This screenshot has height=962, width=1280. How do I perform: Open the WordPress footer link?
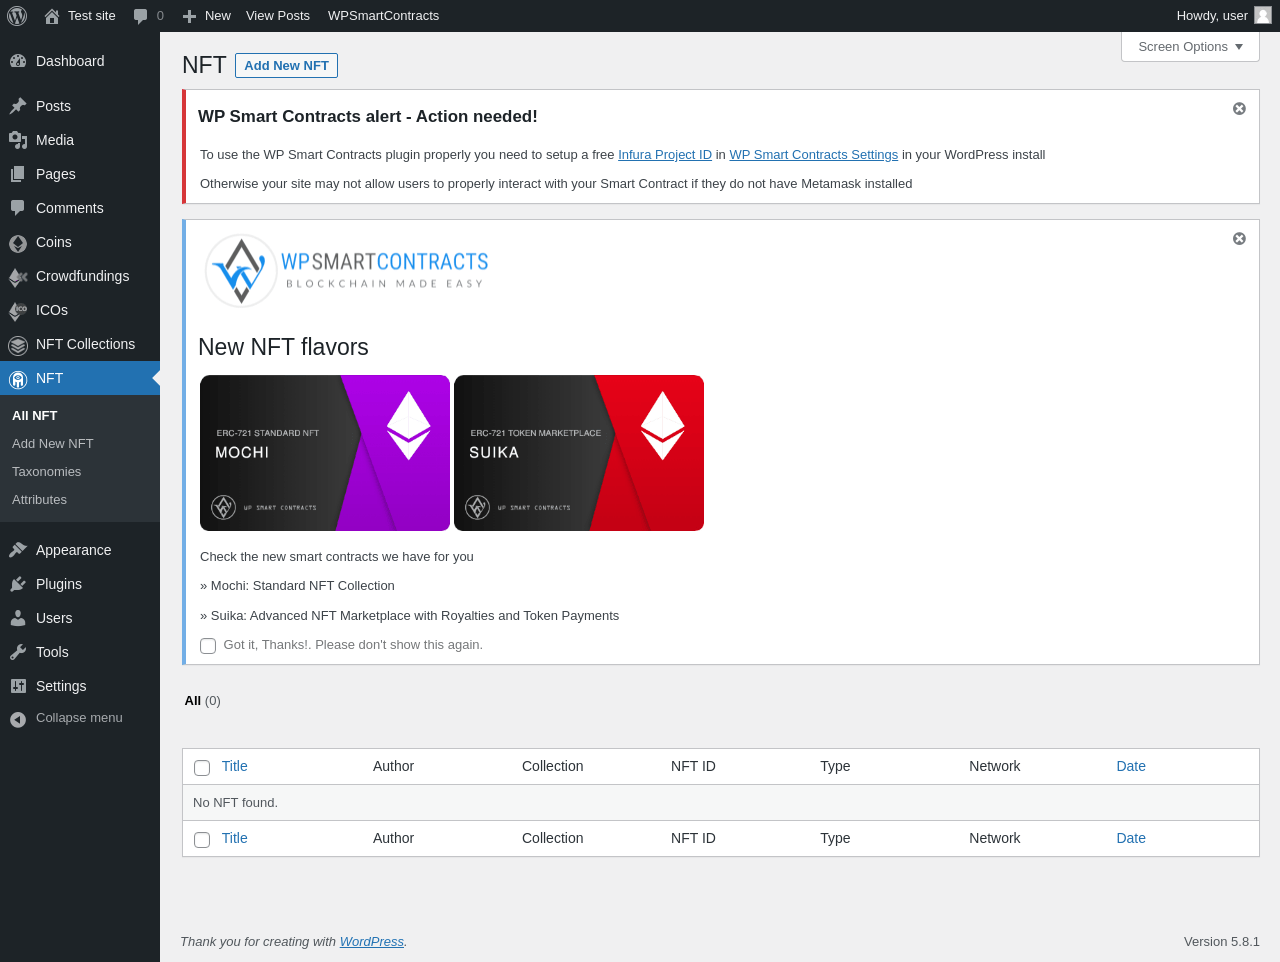[371, 942]
